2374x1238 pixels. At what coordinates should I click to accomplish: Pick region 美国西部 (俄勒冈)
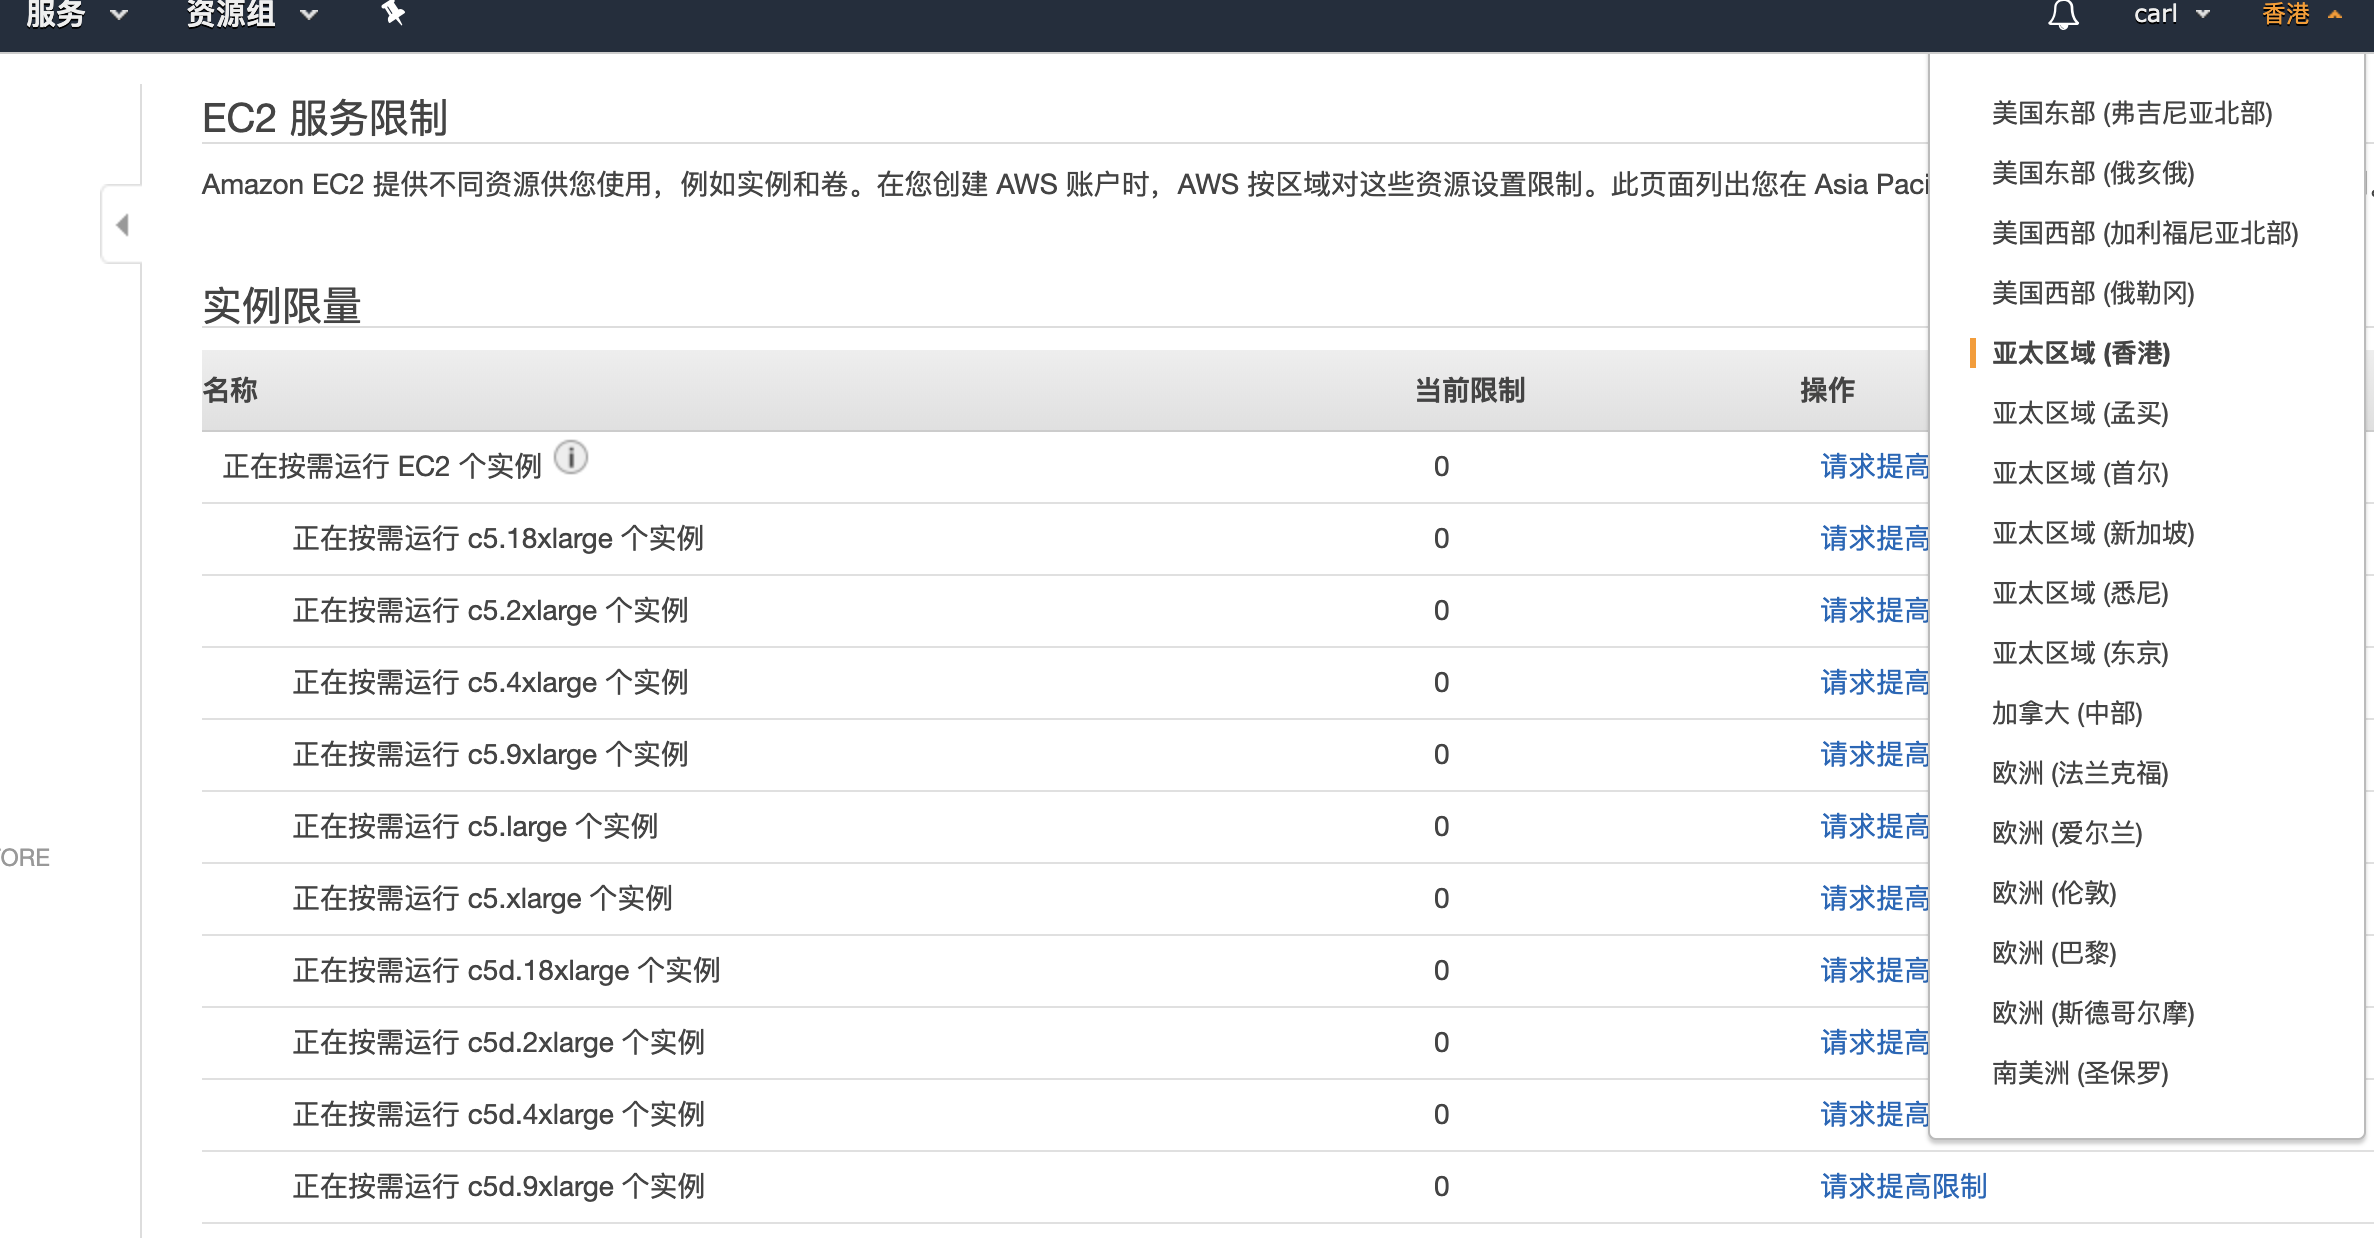[x=2092, y=293]
